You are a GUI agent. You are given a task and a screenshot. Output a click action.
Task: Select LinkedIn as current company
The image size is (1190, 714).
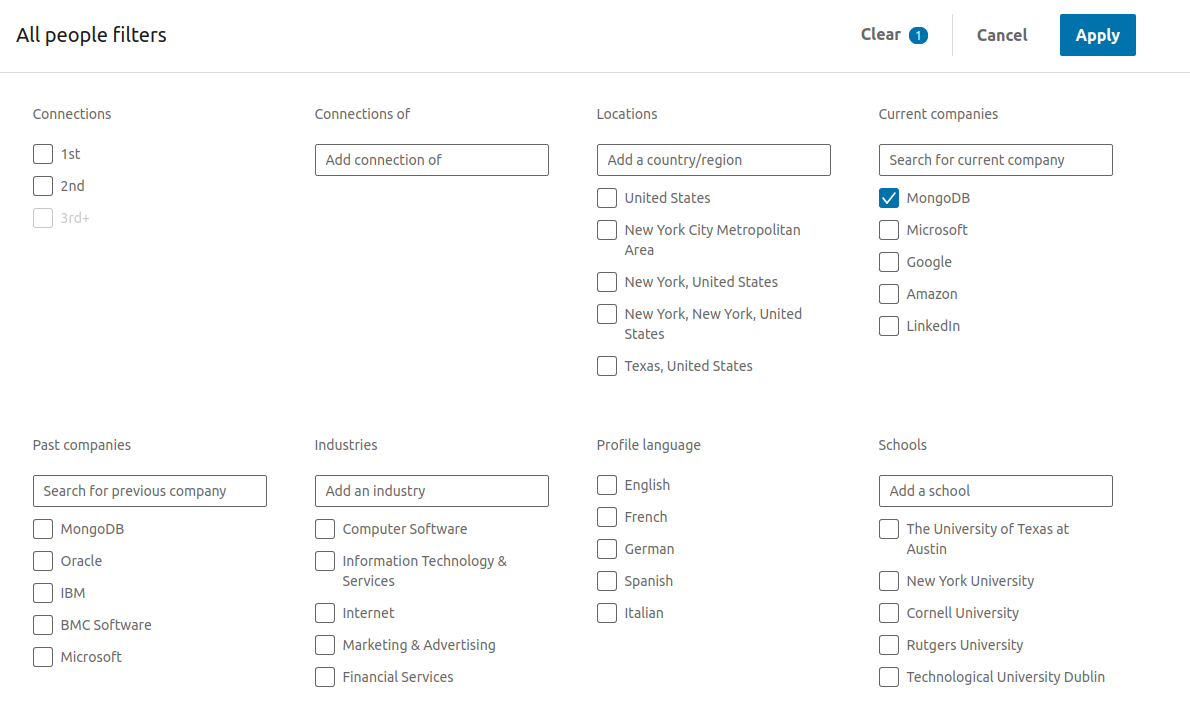[889, 326]
